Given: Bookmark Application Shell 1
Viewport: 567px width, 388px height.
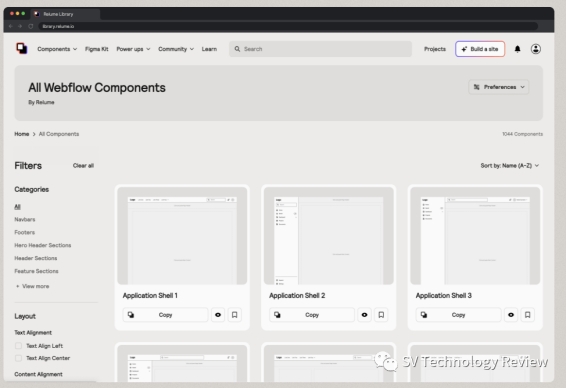Looking at the screenshot, I should (x=235, y=315).
